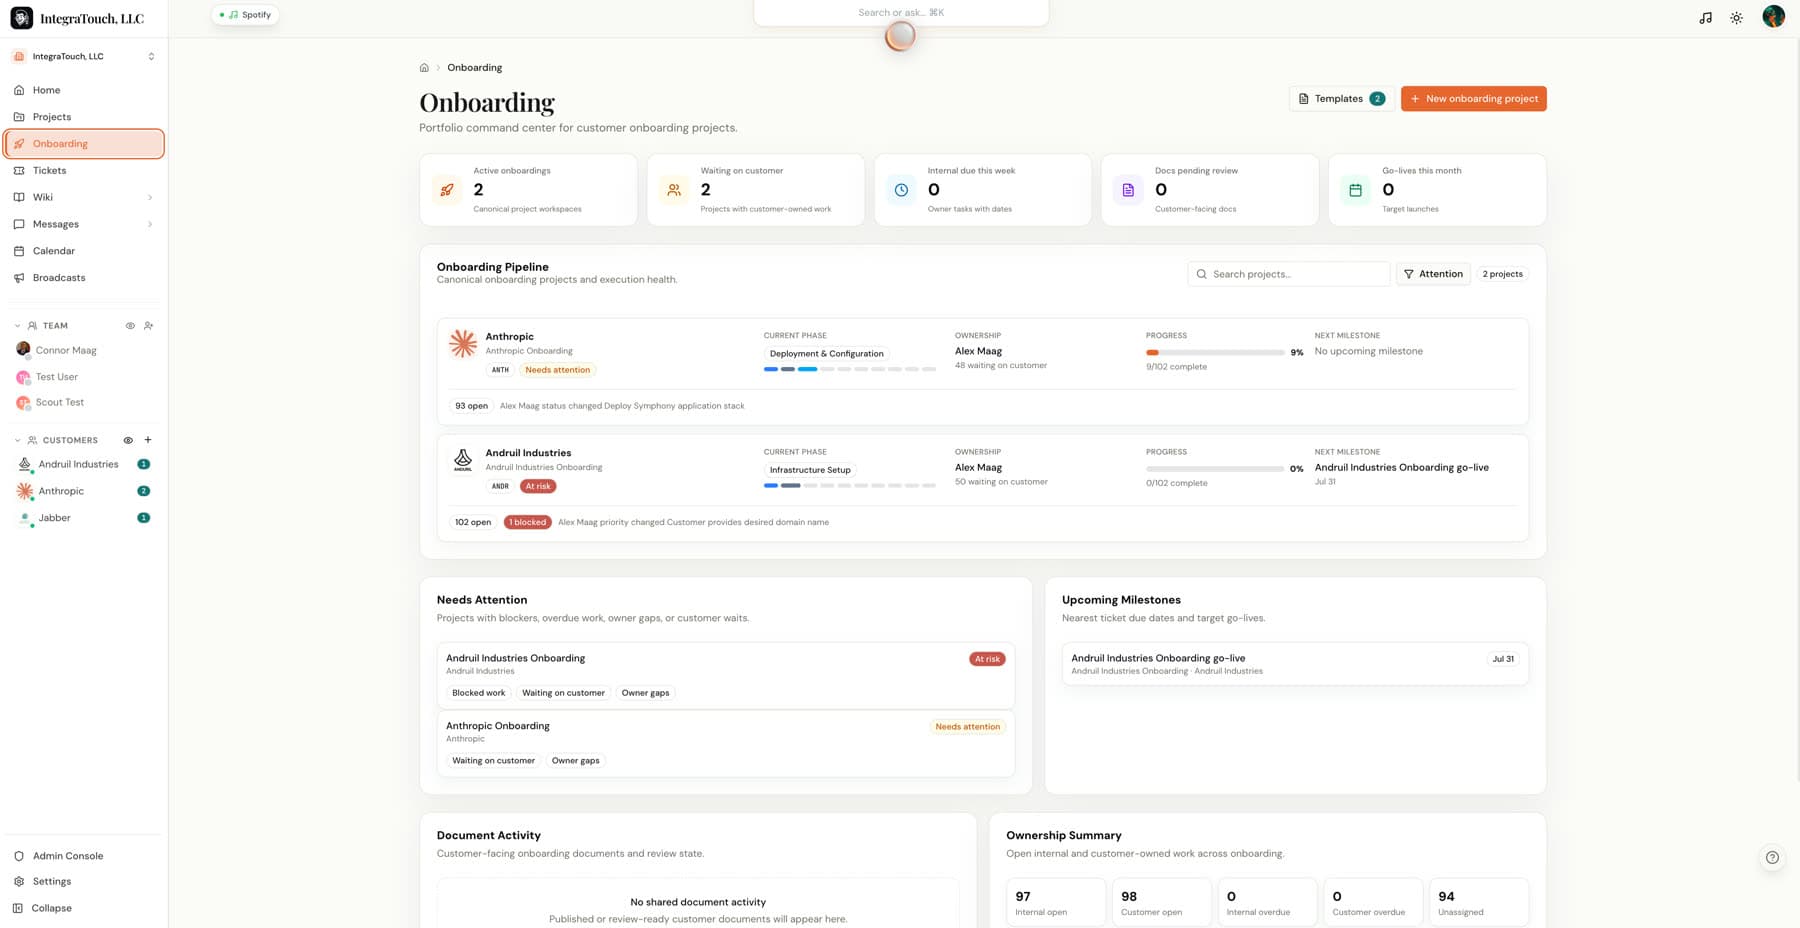Screen dimensions: 1800x928
Task: Click the Onboarding breadcrumb text
Action: pyautogui.click(x=474, y=68)
